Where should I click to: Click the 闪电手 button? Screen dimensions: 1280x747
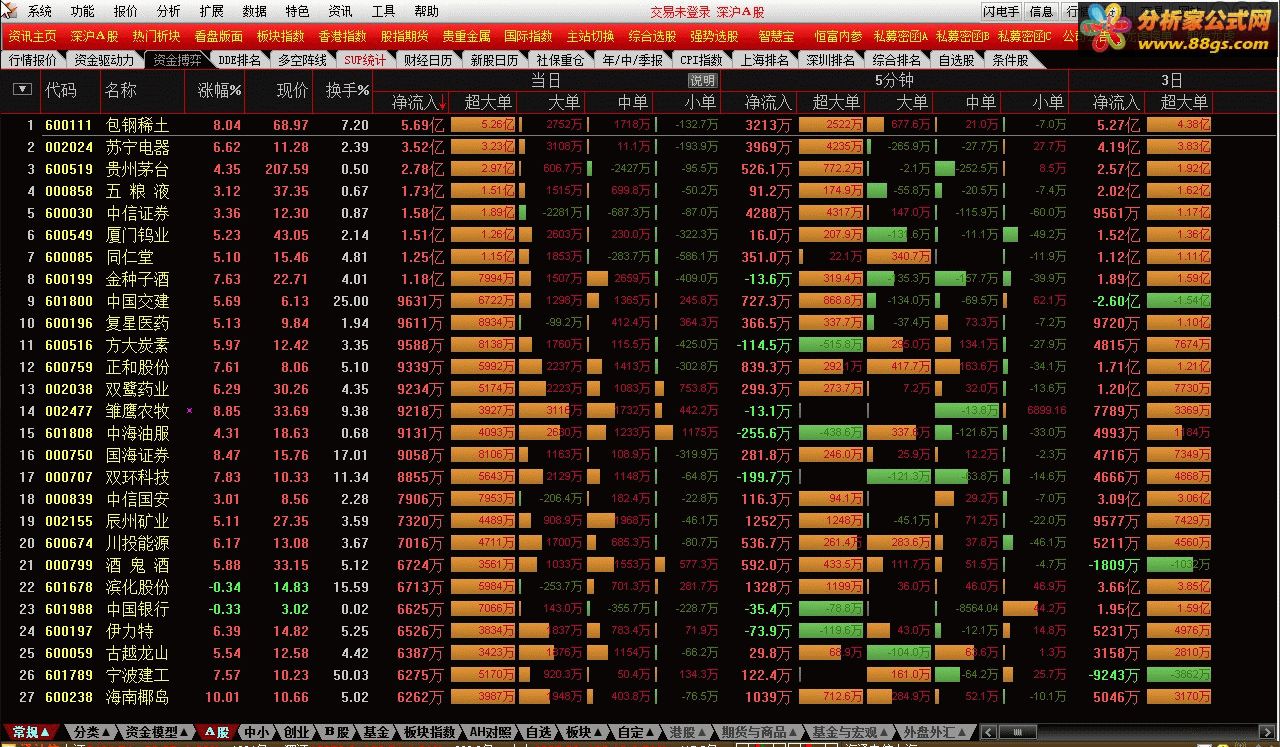tap(1000, 12)
